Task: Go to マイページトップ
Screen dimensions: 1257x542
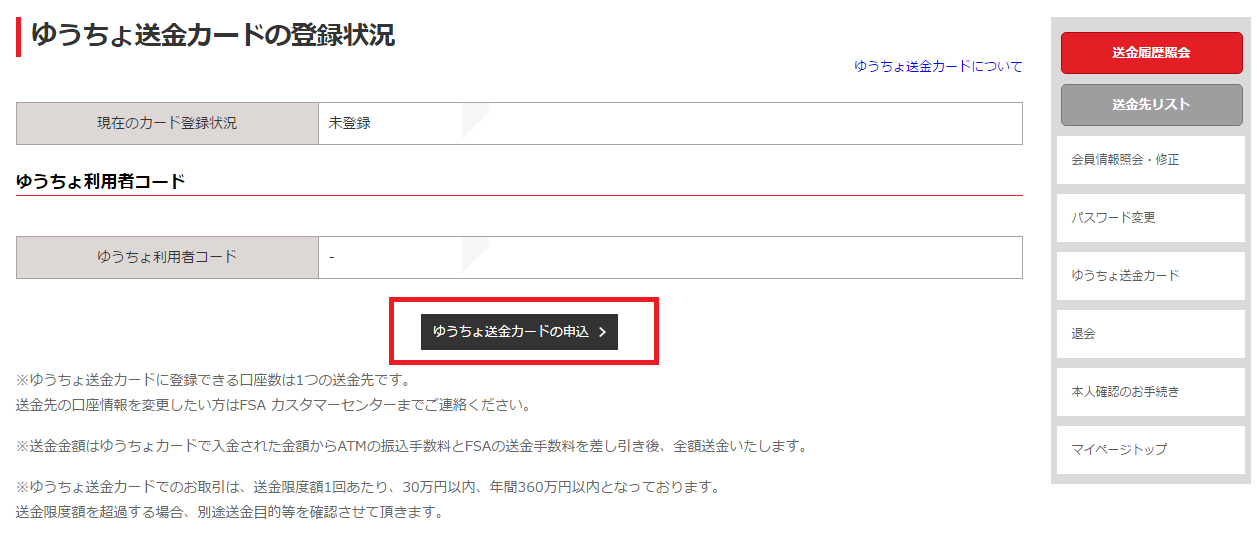Action: pos(1151,449)
